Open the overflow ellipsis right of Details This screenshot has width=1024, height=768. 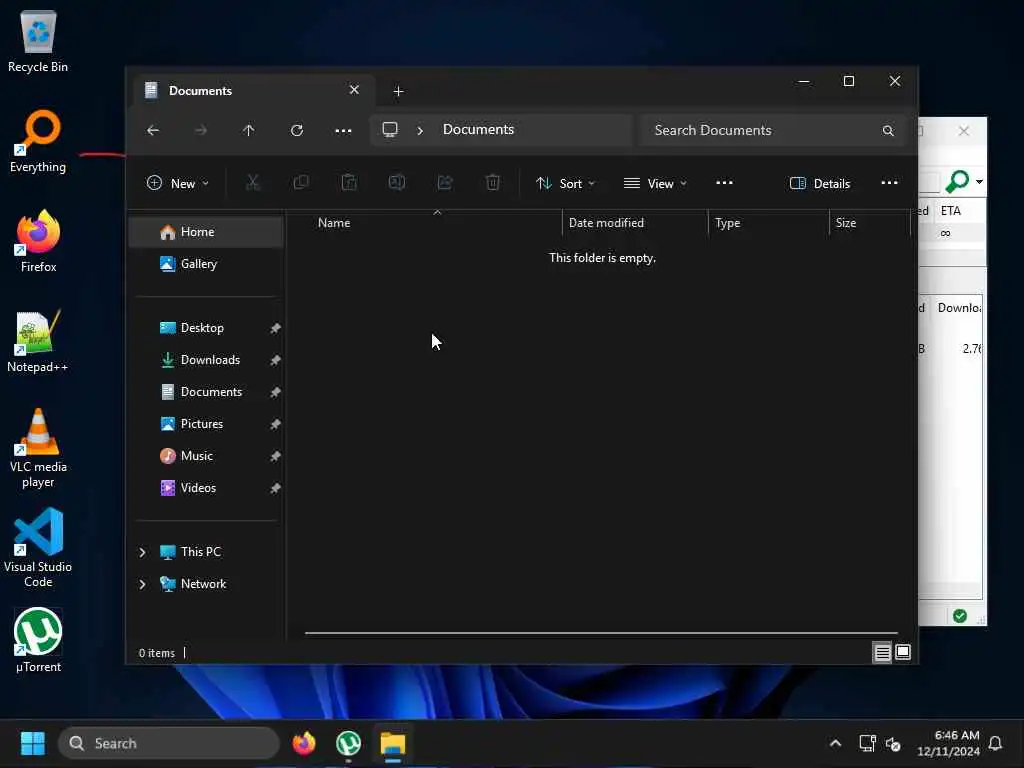point(889,183)
